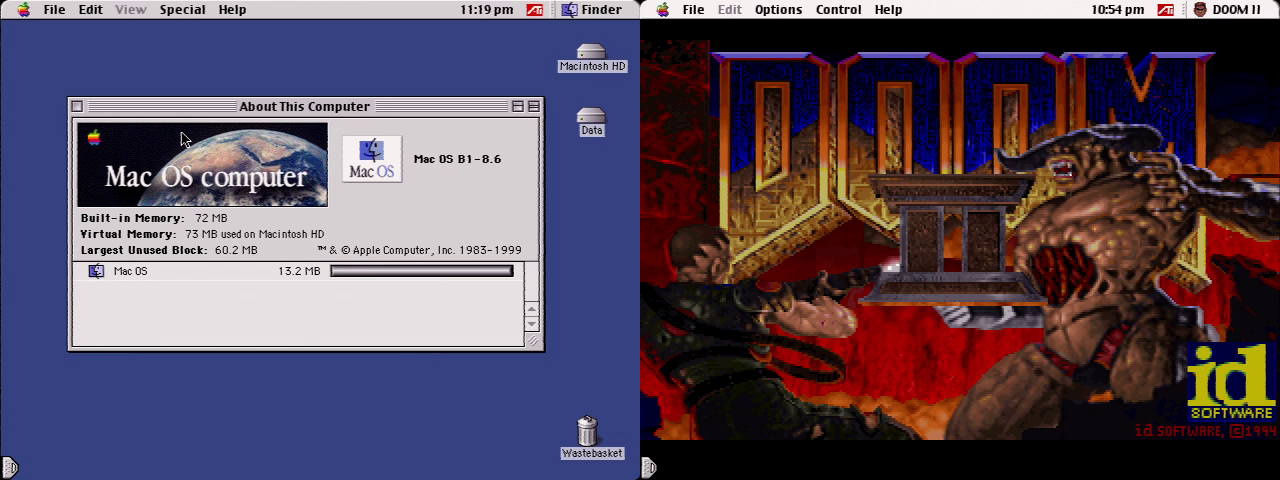Screen dimensions: 1280x480
Task: Open the DOOM II application switcher menu
Action: coord(1227,9)
